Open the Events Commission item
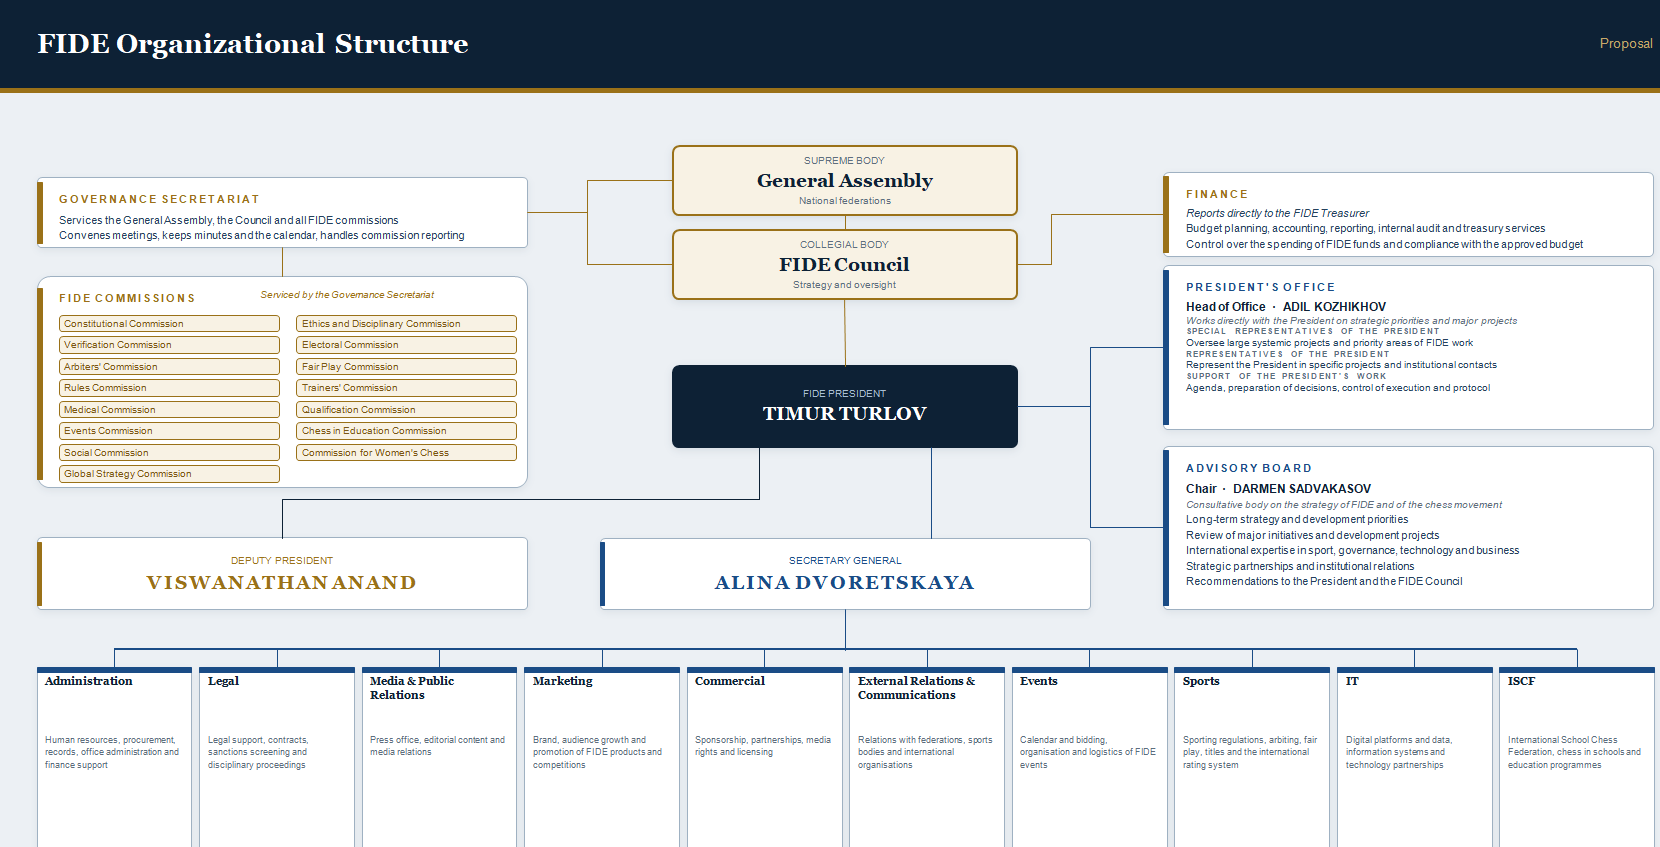Screen dimensions: 1660x847 [169, 431]
